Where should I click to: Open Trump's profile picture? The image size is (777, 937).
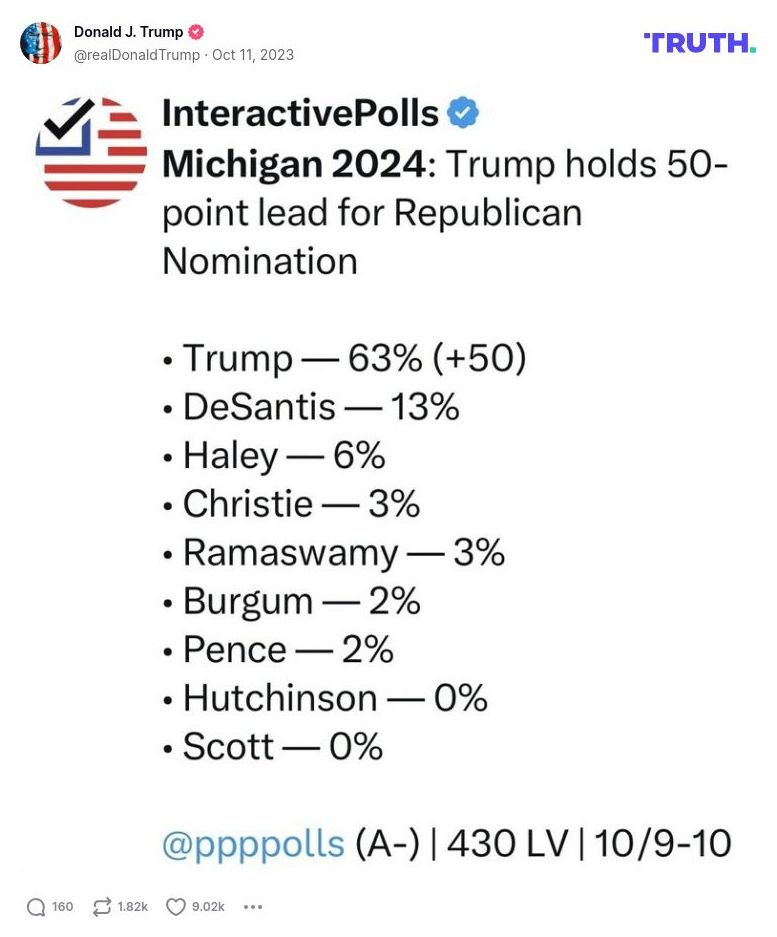point(42,43)
